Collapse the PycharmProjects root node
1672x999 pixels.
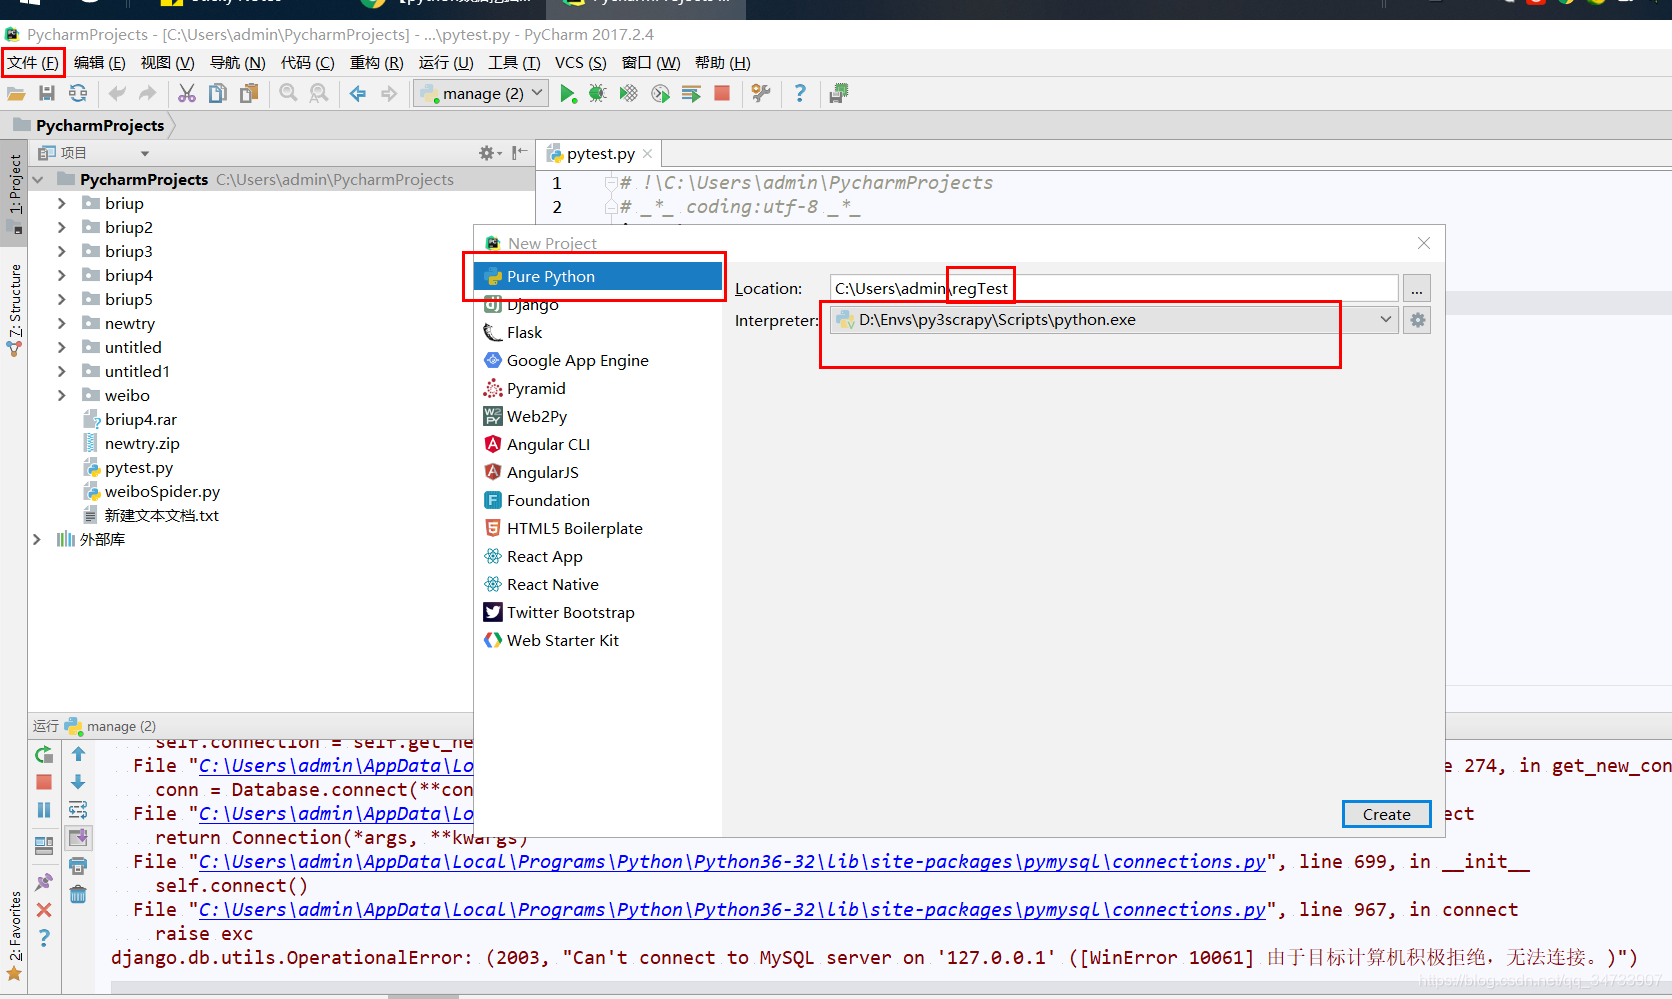[x=37, y=179]
